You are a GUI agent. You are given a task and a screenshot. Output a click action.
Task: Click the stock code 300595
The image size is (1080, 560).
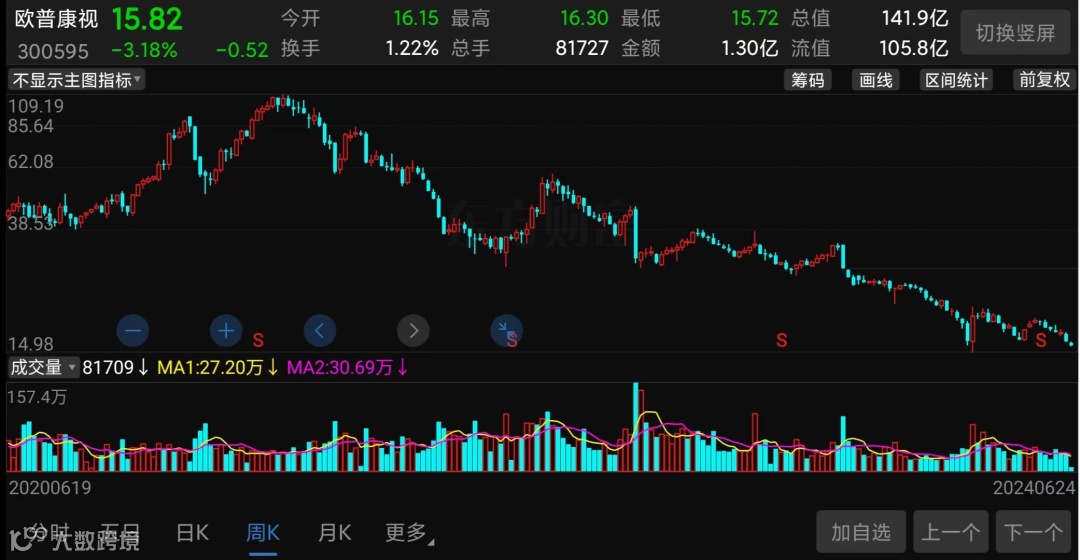pos(53,51)
